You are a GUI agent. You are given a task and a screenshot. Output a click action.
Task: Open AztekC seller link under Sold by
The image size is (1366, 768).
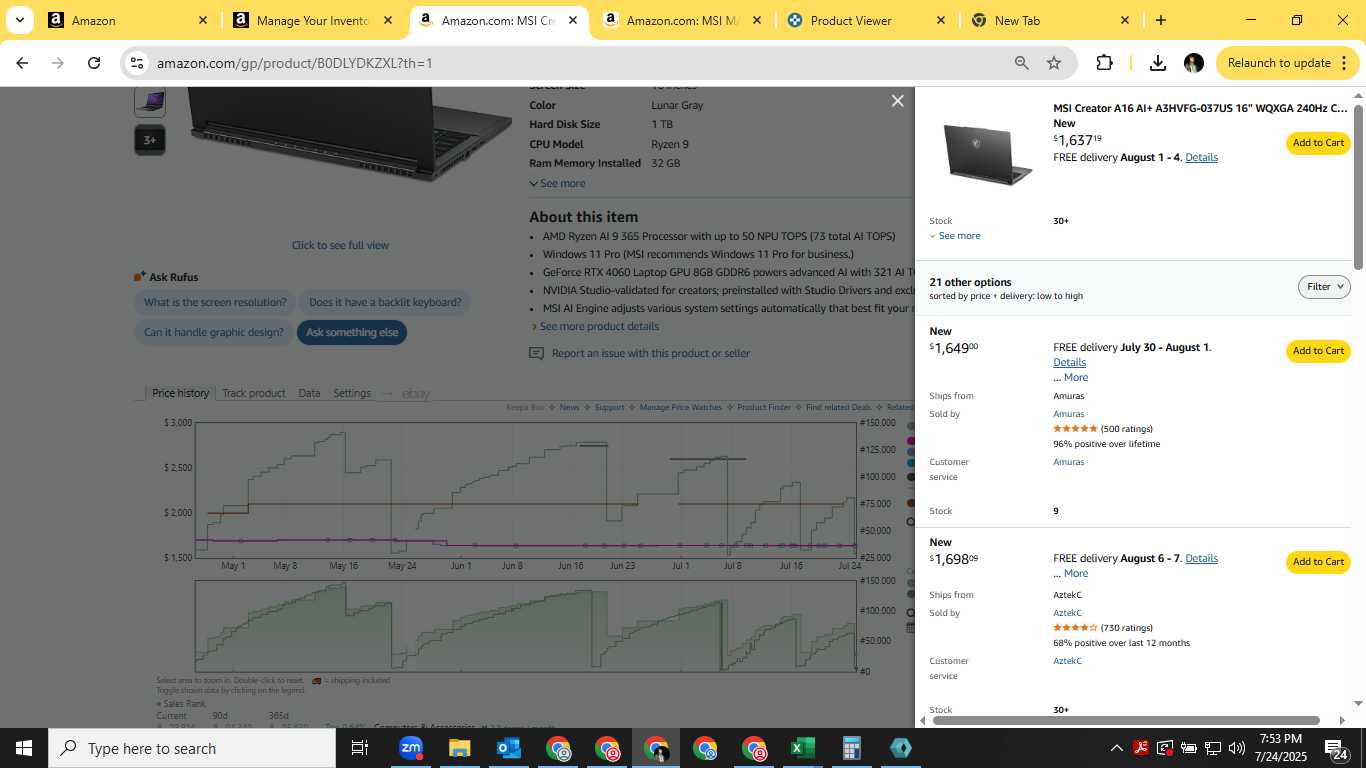click(x=1067, y=613)
